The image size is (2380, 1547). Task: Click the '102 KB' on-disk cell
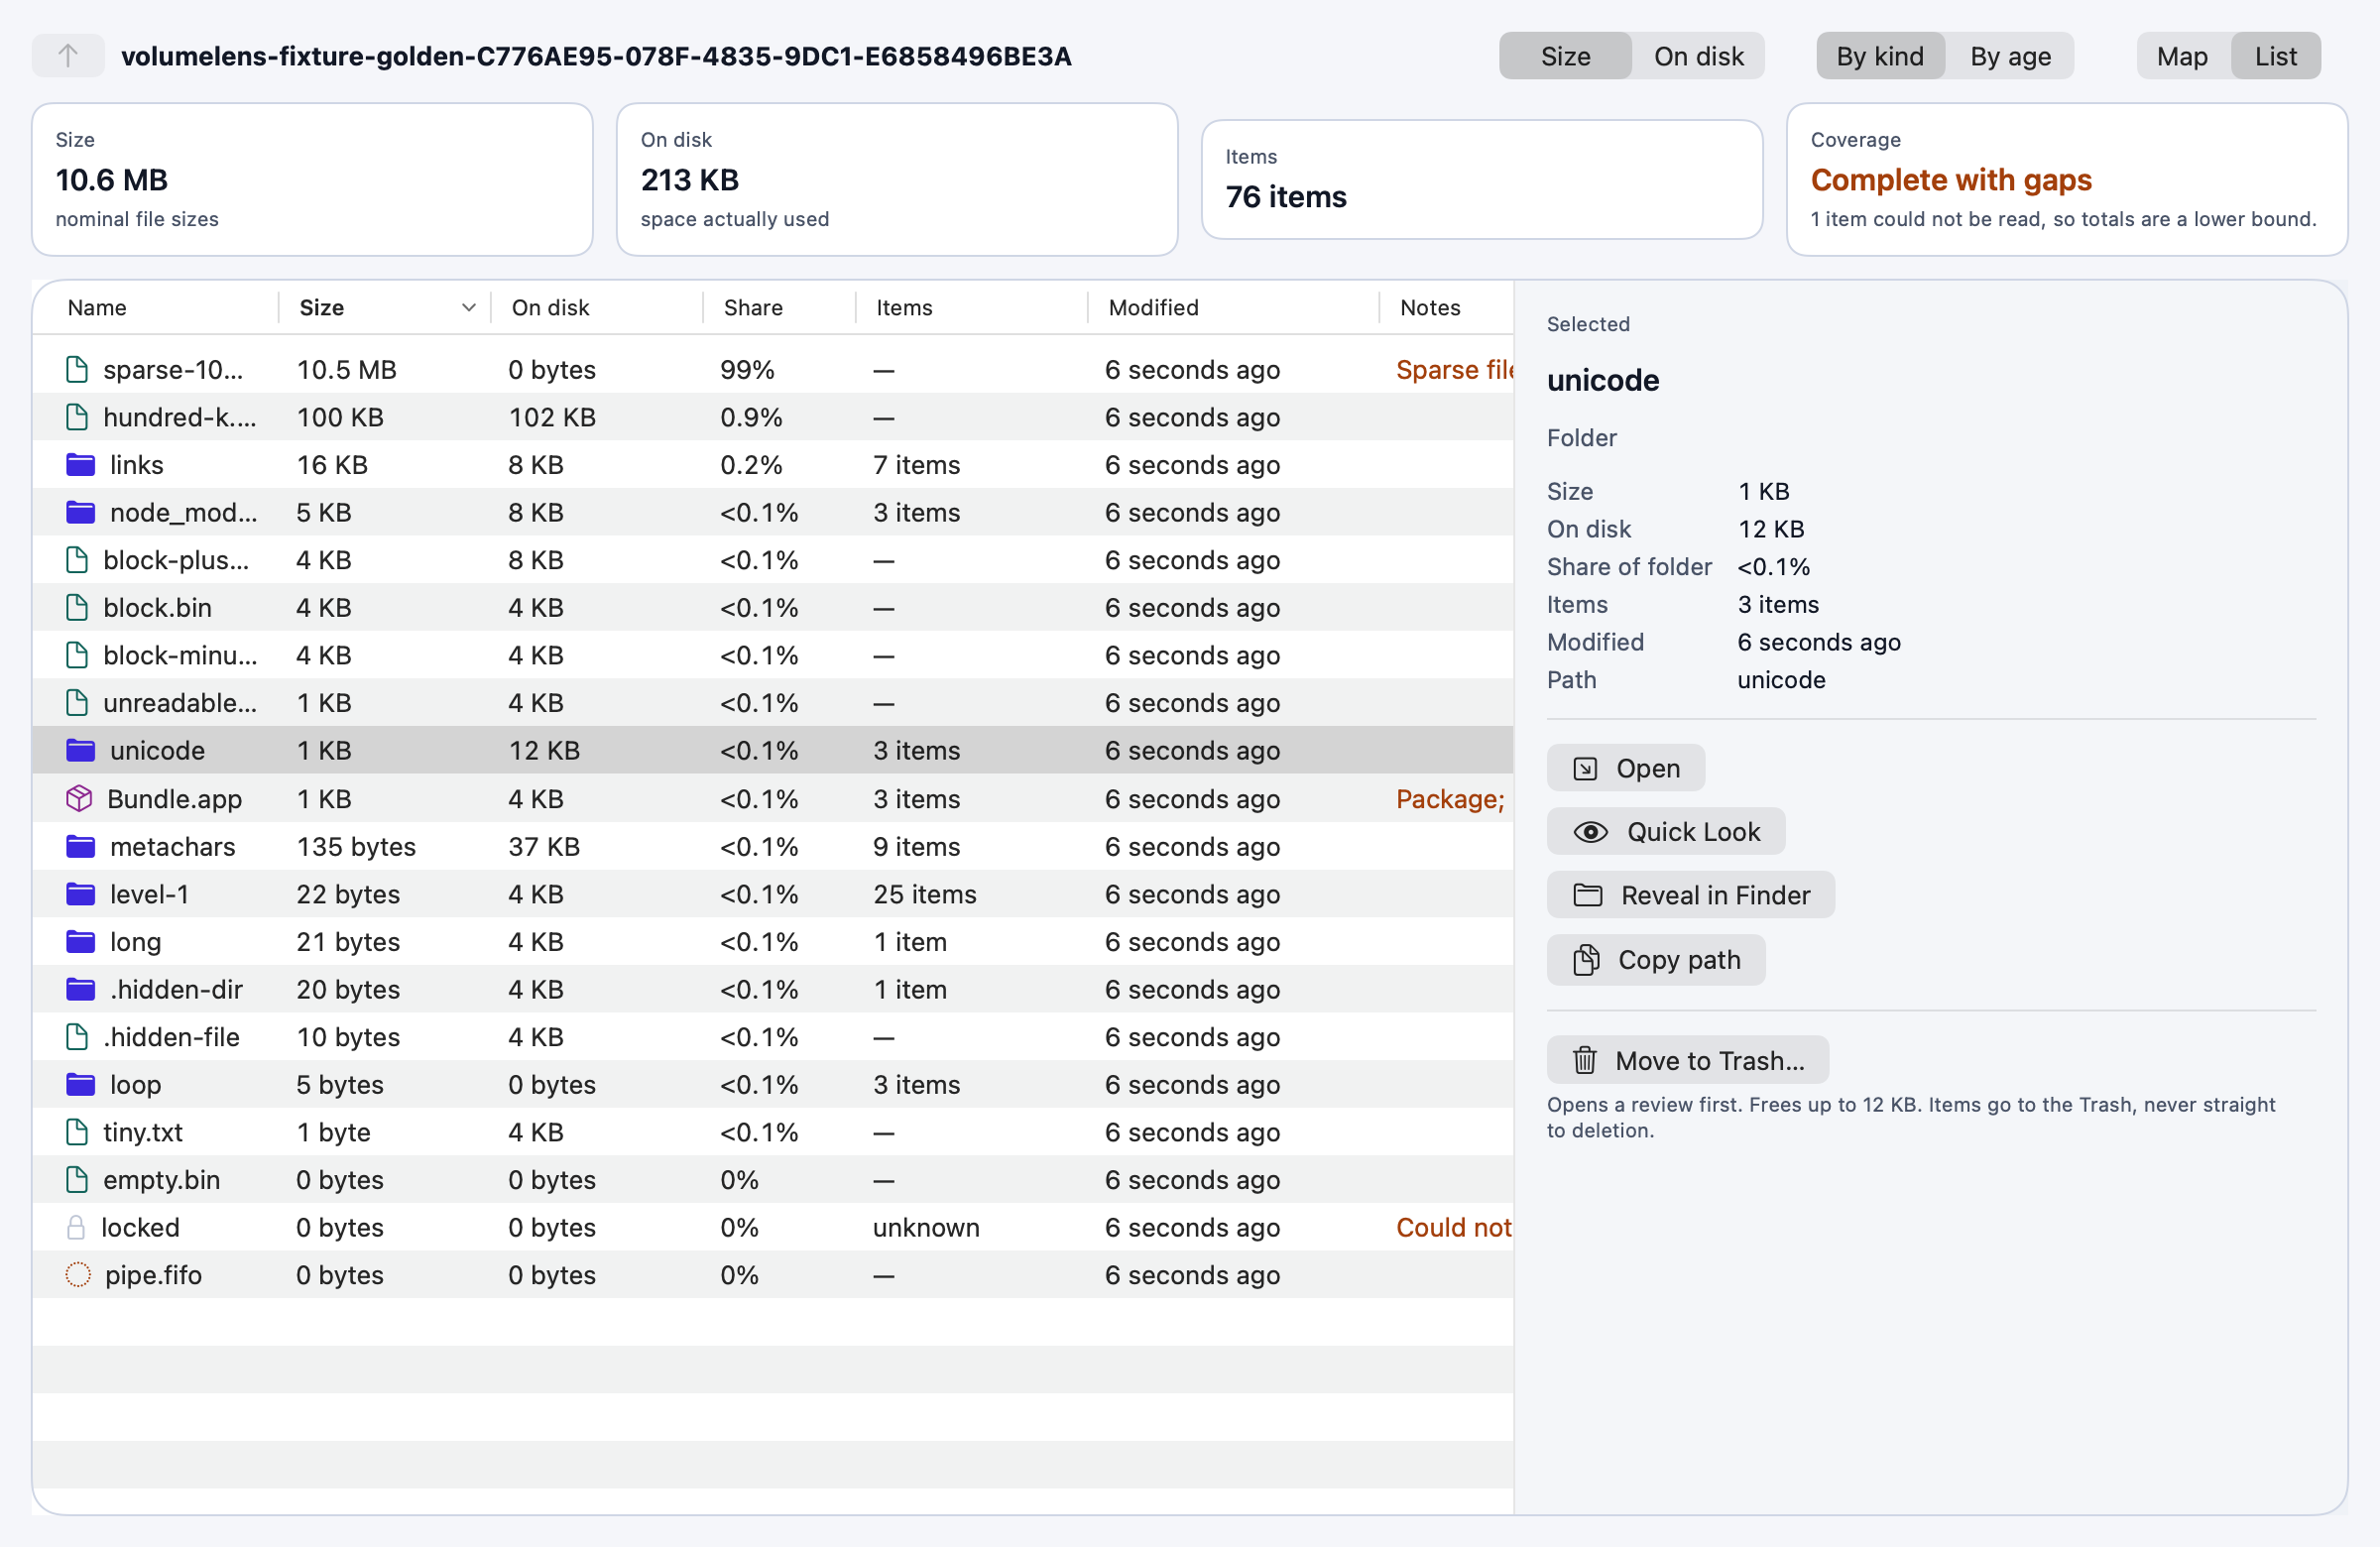coord(552,417)
